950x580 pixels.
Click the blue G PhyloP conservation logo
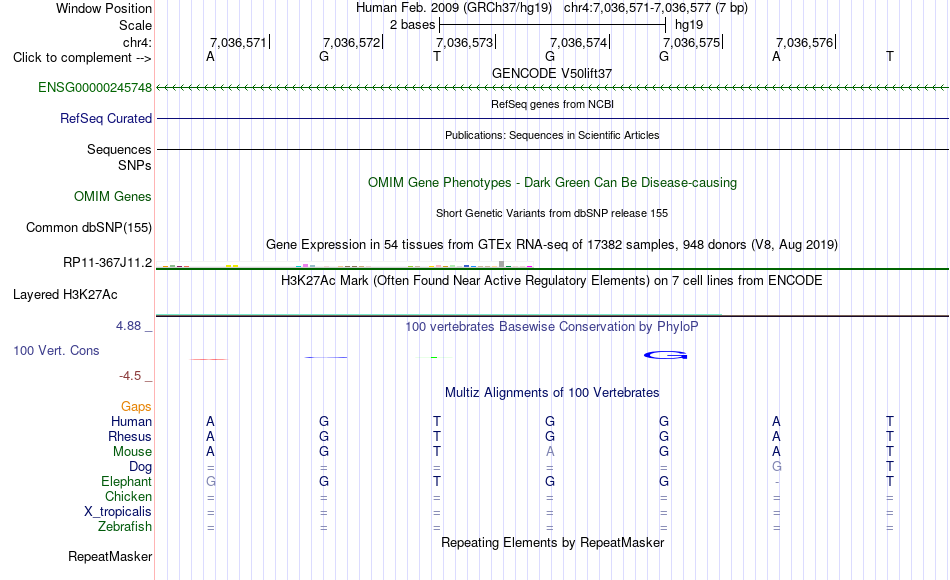(665, 355)
